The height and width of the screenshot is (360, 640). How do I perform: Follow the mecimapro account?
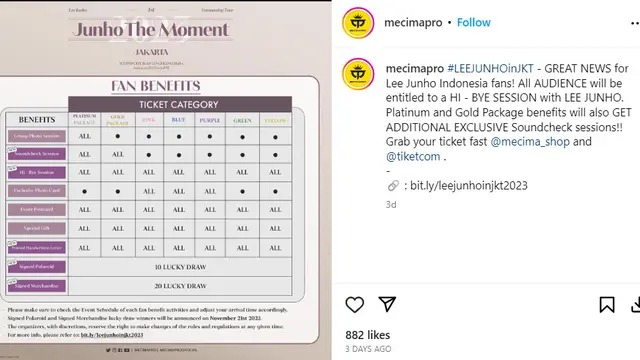473,22
